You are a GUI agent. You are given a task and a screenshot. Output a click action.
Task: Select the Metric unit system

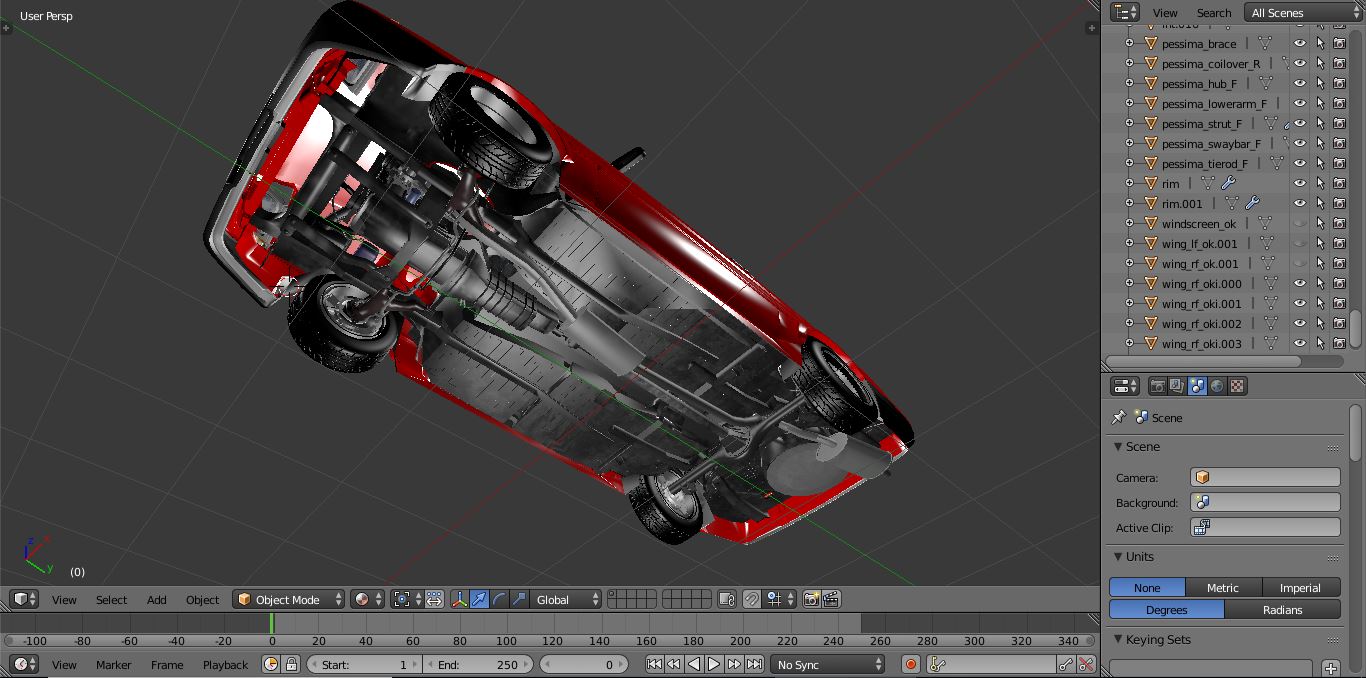tap(1223, 588)
